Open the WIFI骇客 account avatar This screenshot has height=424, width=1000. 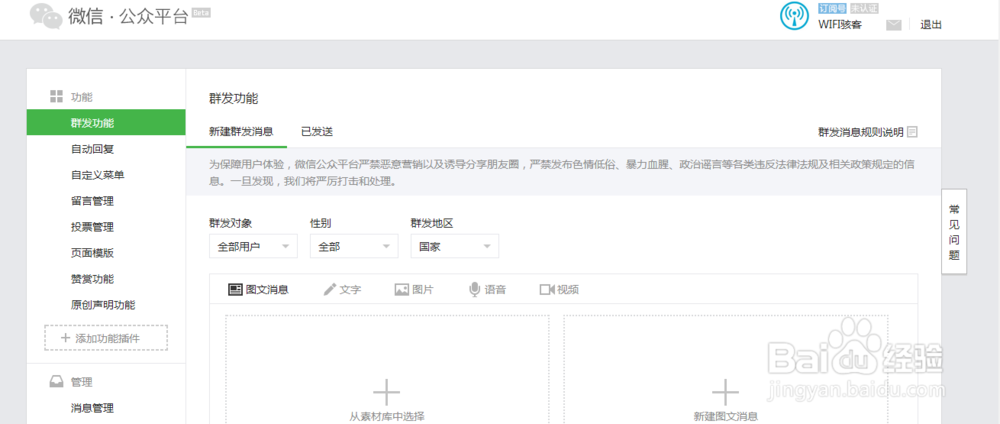click(x=795, y=16)
